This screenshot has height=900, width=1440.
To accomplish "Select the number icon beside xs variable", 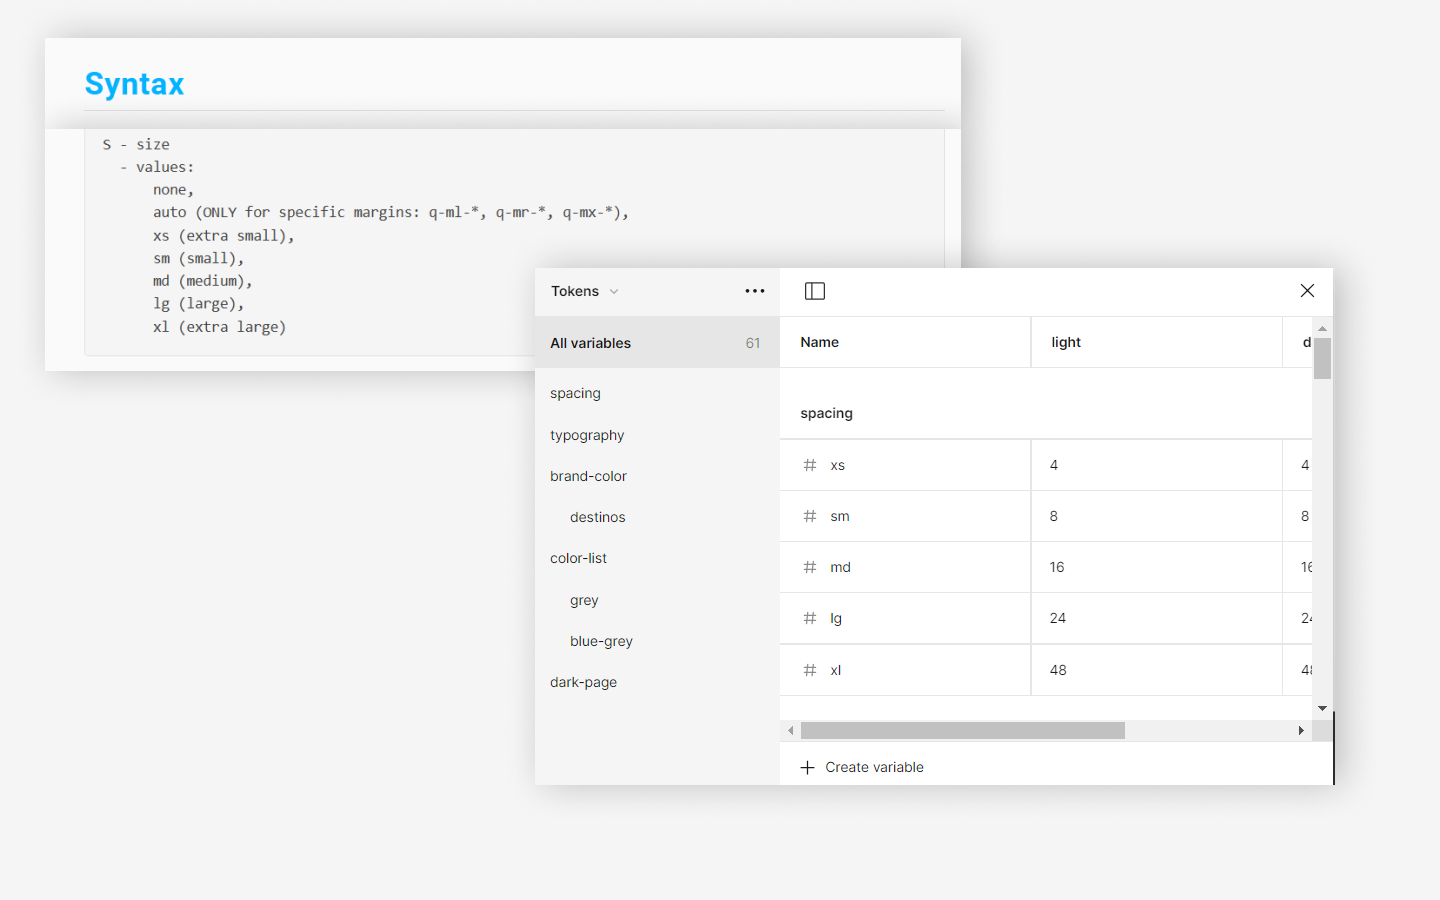I will pyautogui.click(x=809, y=464).
